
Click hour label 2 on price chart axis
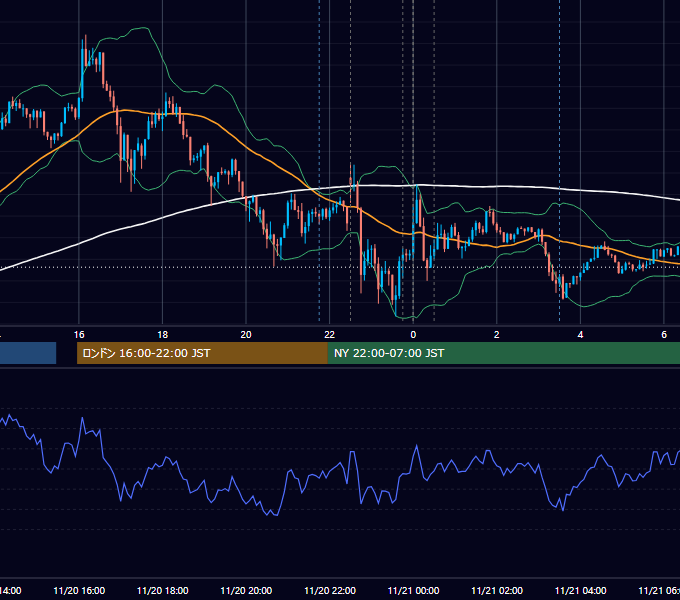(497, 335)
